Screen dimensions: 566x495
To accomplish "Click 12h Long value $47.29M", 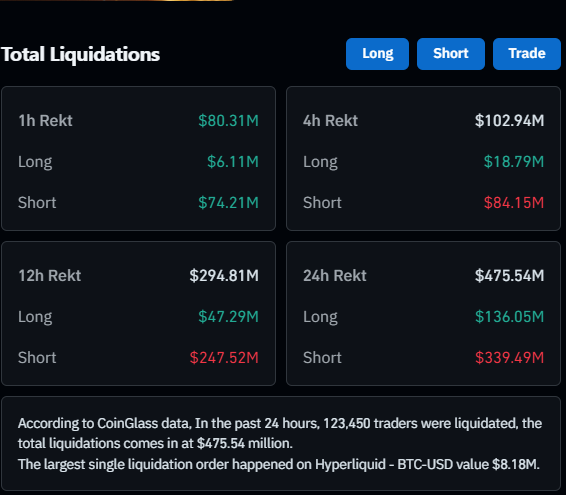I will click(x=228, y=317).
